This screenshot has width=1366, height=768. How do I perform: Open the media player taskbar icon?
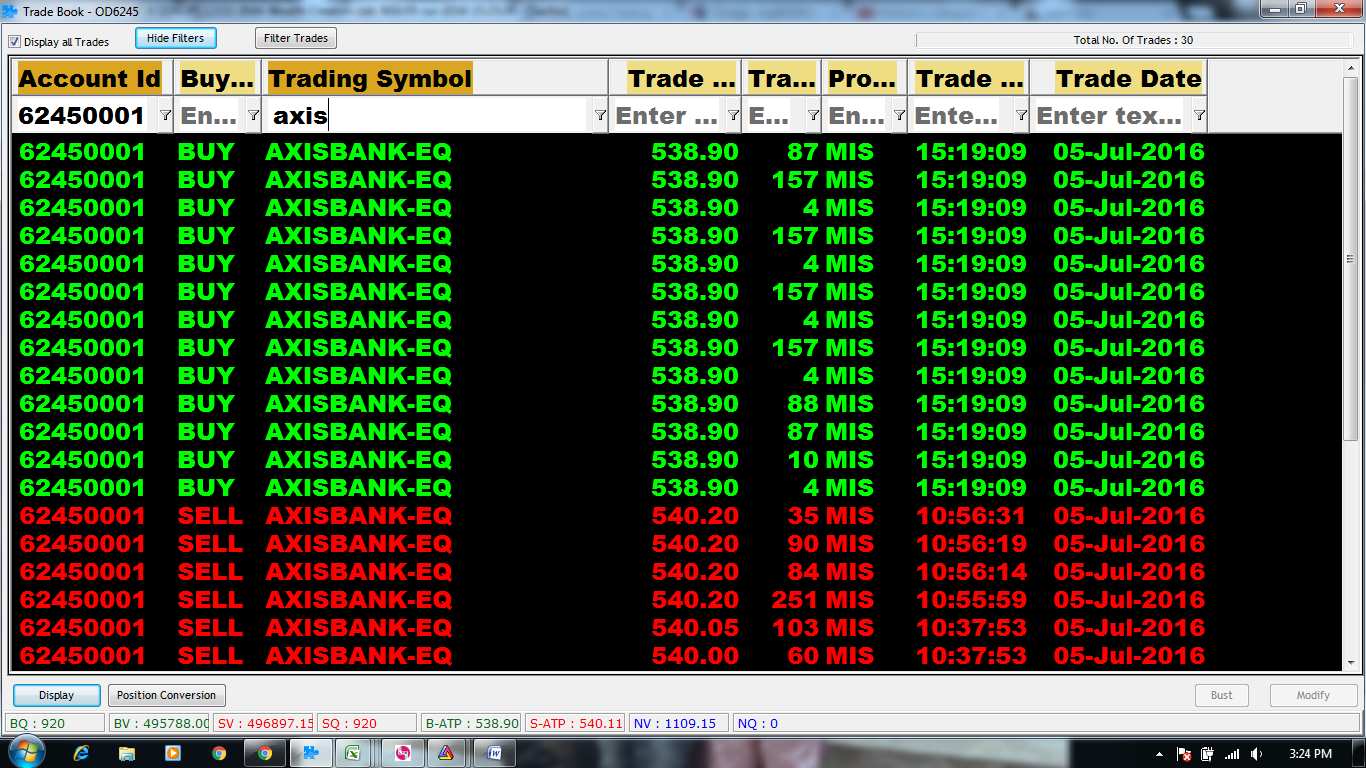(x=173, y=753)
